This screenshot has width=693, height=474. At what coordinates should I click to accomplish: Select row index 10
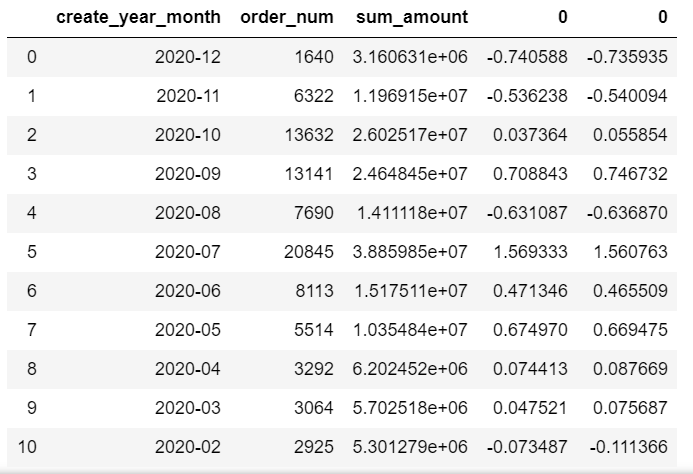click(x=27, y=447)
